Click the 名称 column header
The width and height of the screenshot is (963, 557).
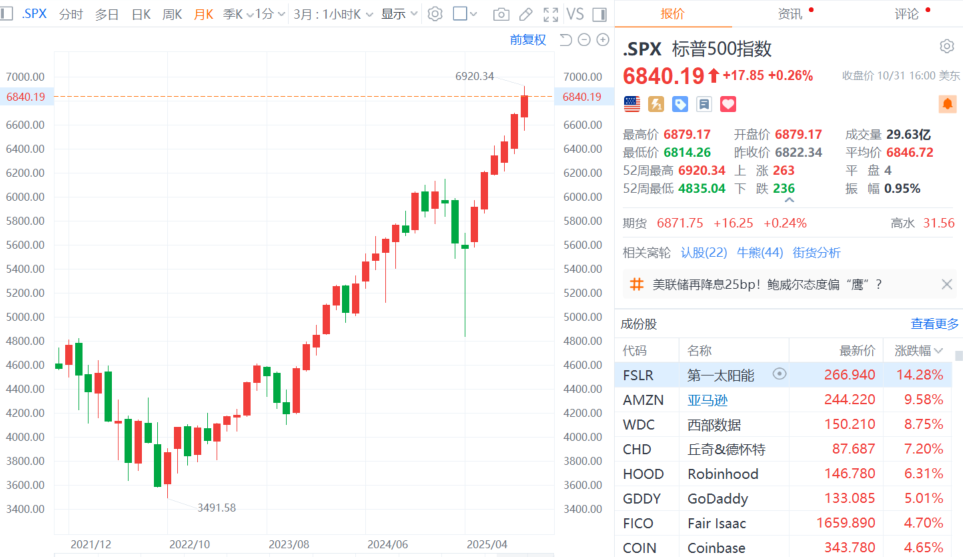pos(700,351)
